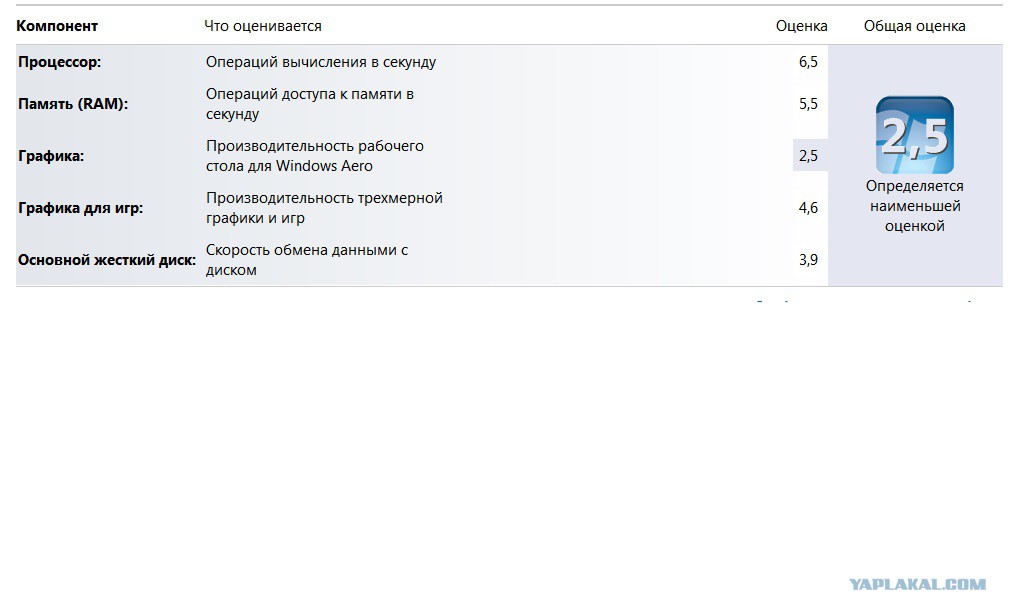Click the Windows Aero desktop performance description
The image size is (1012, 614).
(x=315, y=156)
